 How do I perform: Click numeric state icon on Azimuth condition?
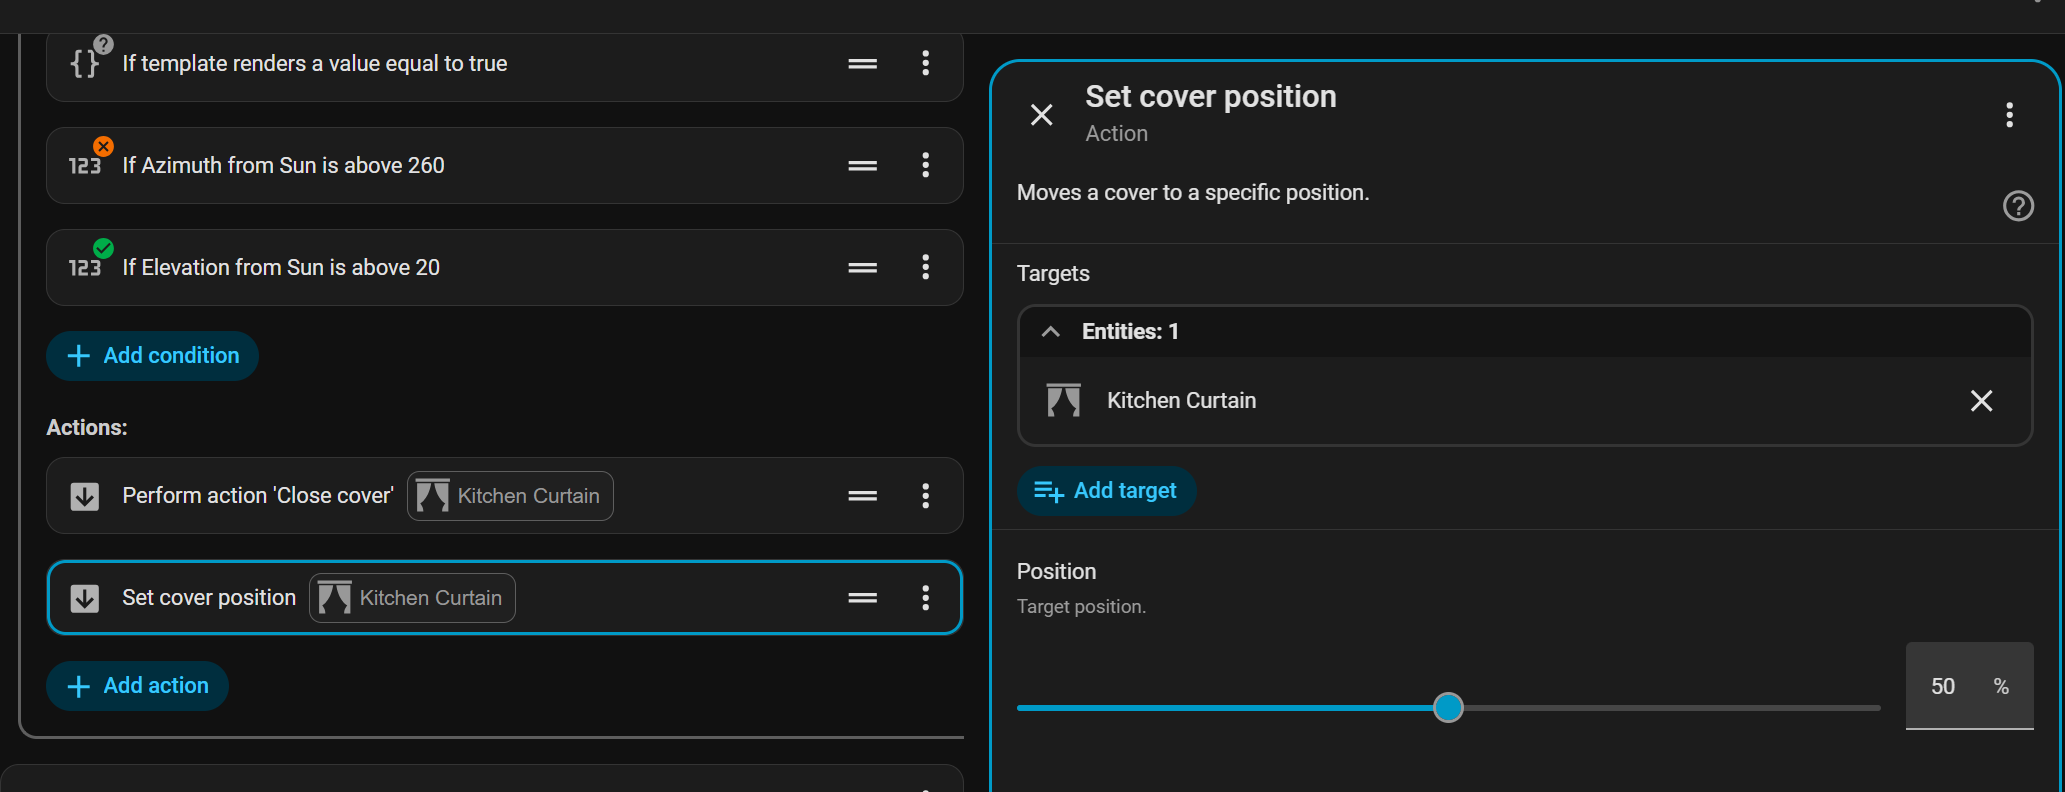(85, 166)
